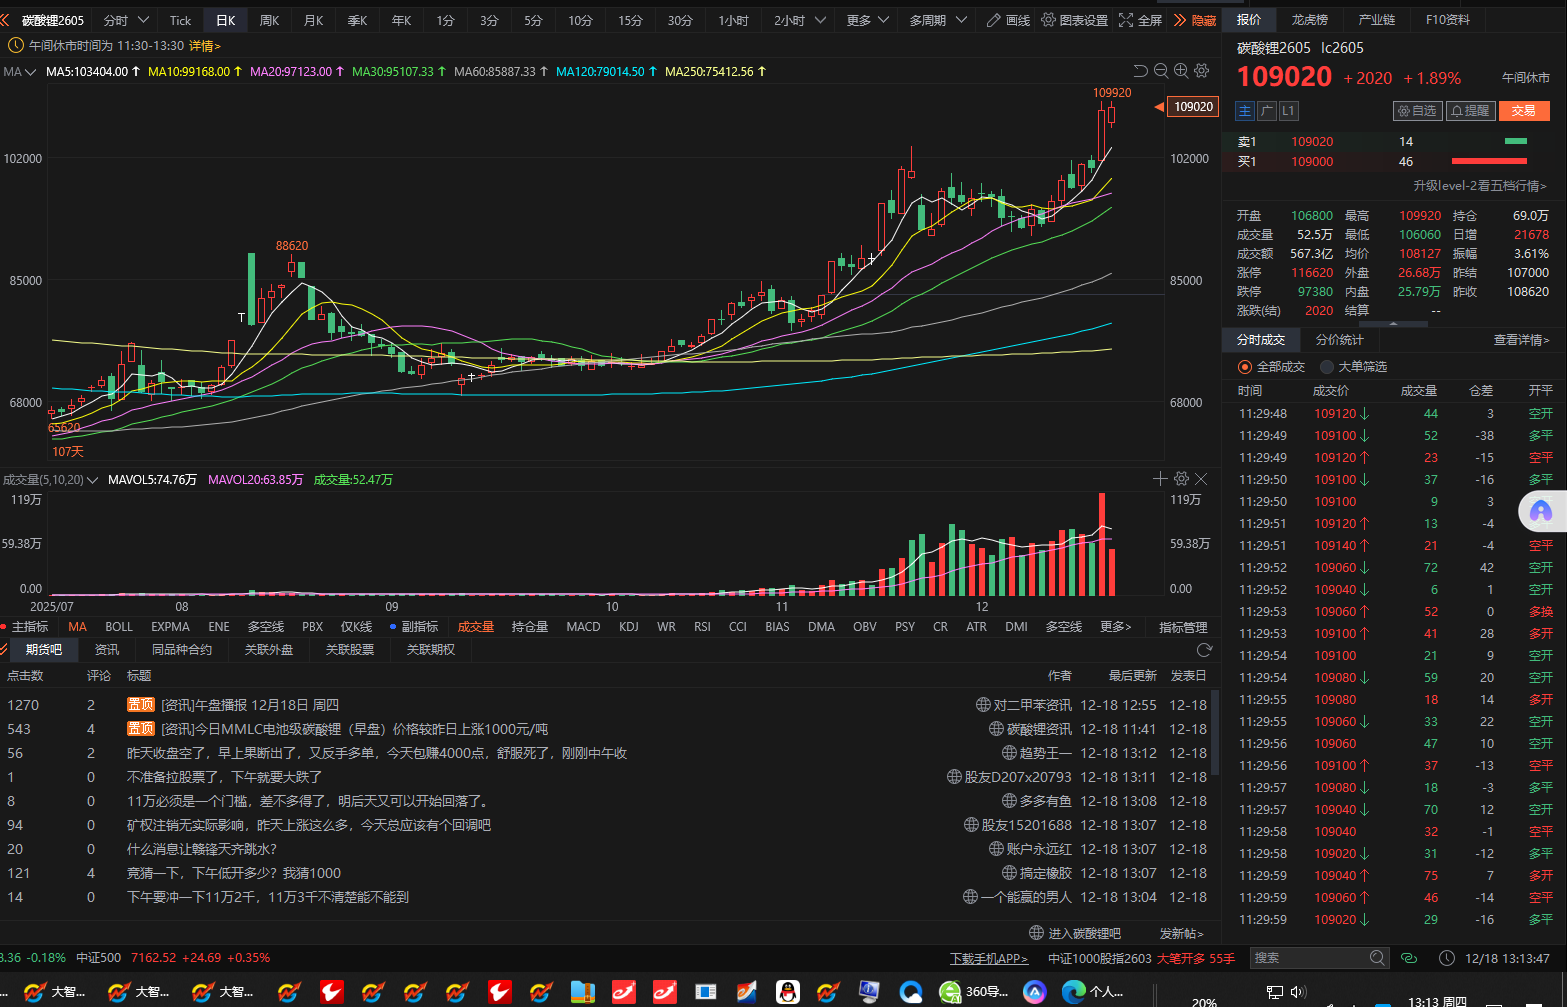This screenshot has width=1567, height=1007.
Task: Open 图表设置 chart settings
Action: pyautogui.click(x=1074, y=20)
